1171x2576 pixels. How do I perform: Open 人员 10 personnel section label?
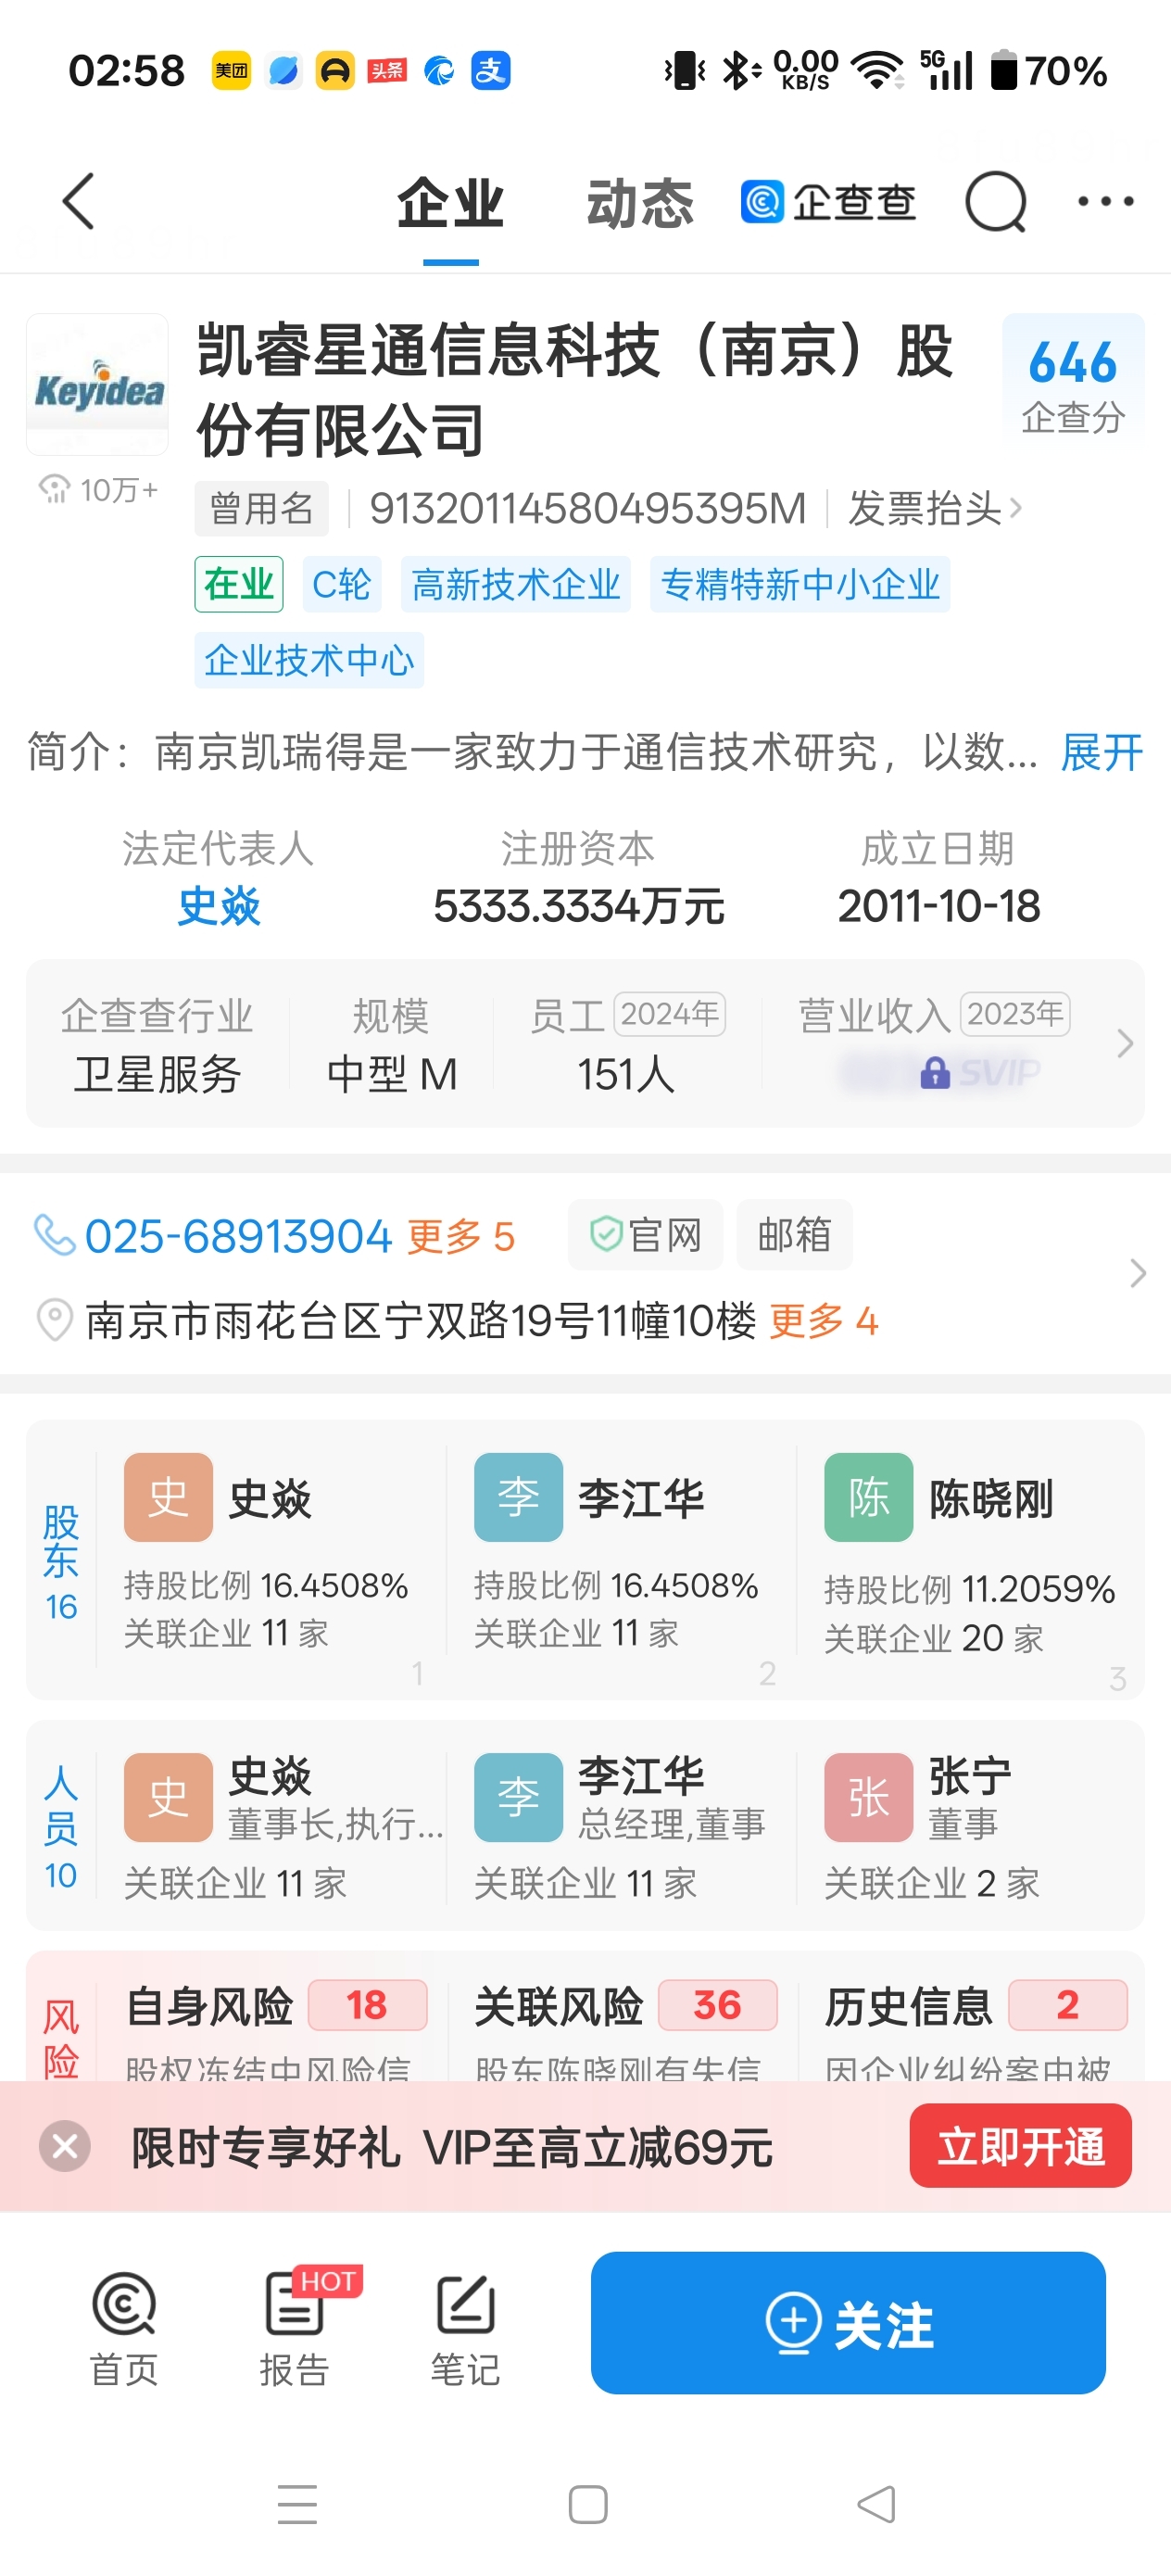click(60, 1827)
